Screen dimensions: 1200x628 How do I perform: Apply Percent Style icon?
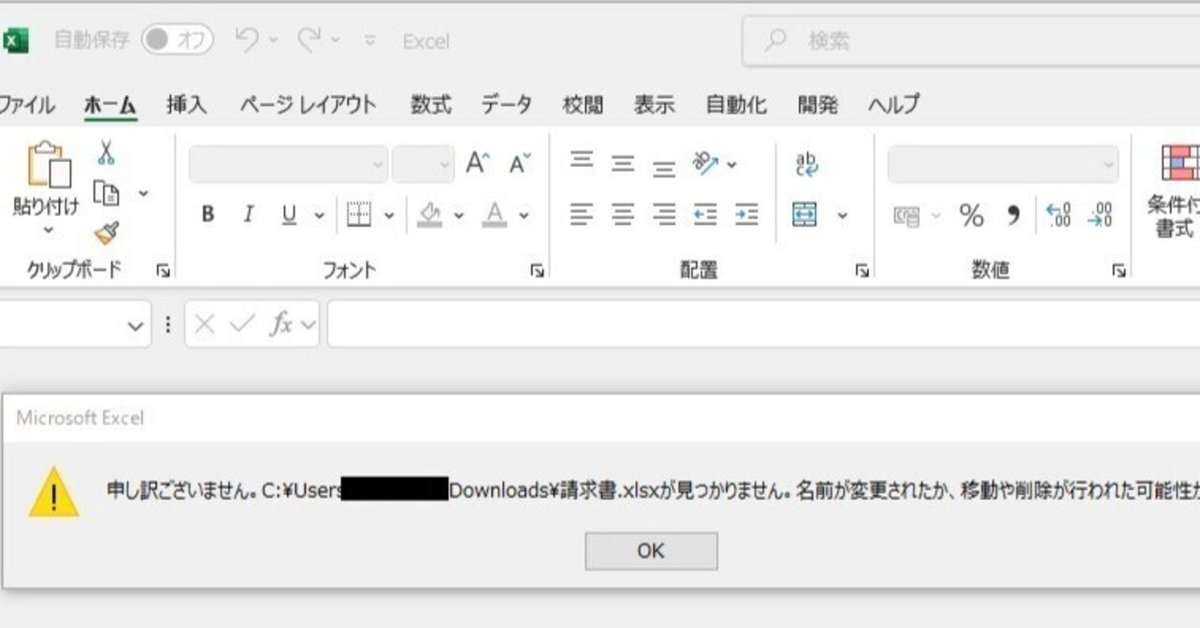click(971, 214)
